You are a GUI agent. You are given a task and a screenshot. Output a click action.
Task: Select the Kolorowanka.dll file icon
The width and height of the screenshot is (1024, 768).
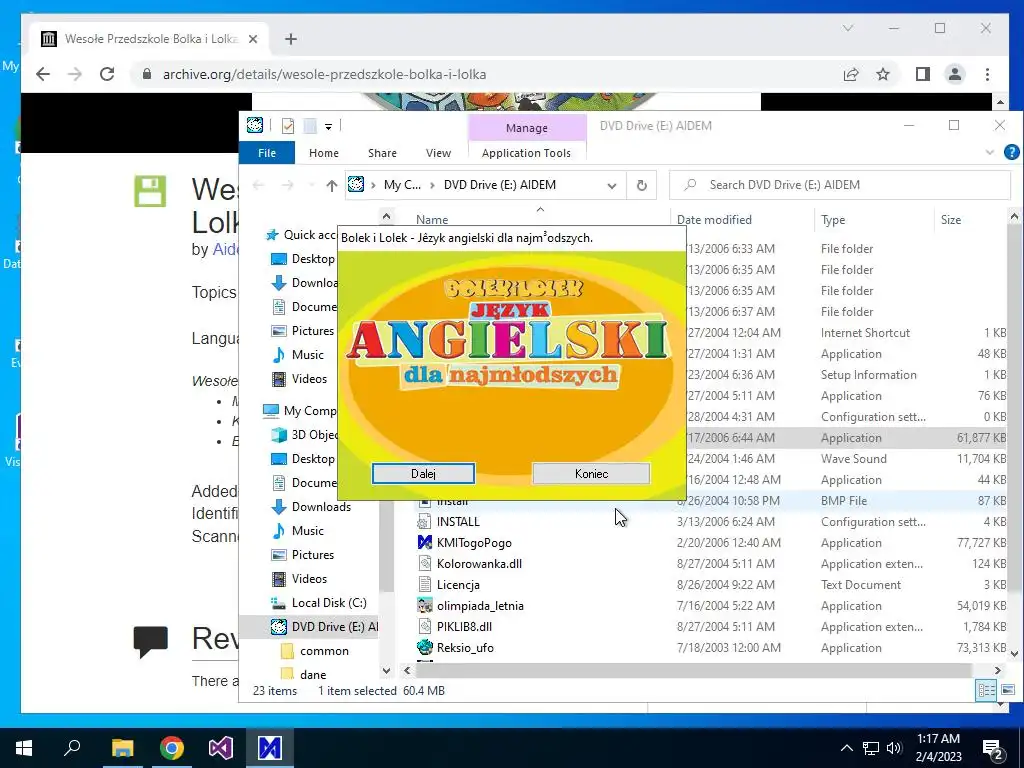pos(425,564)
